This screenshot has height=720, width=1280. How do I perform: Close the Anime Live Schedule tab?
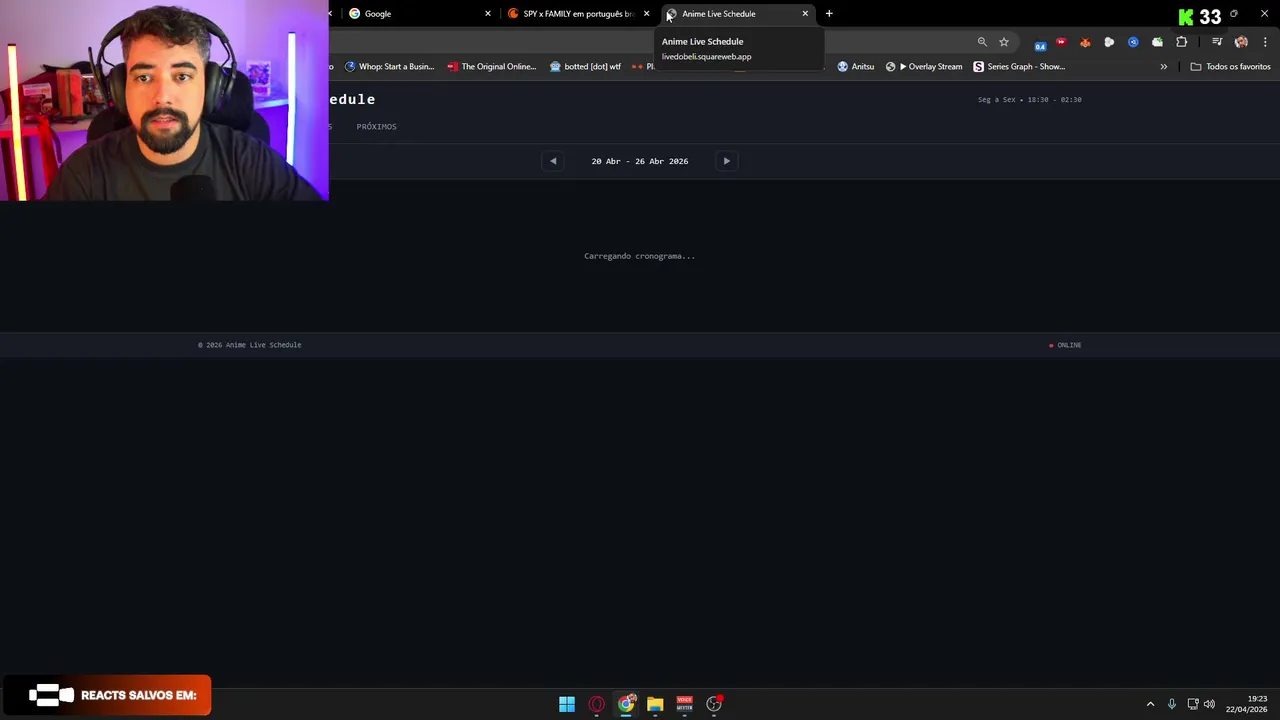805,14
